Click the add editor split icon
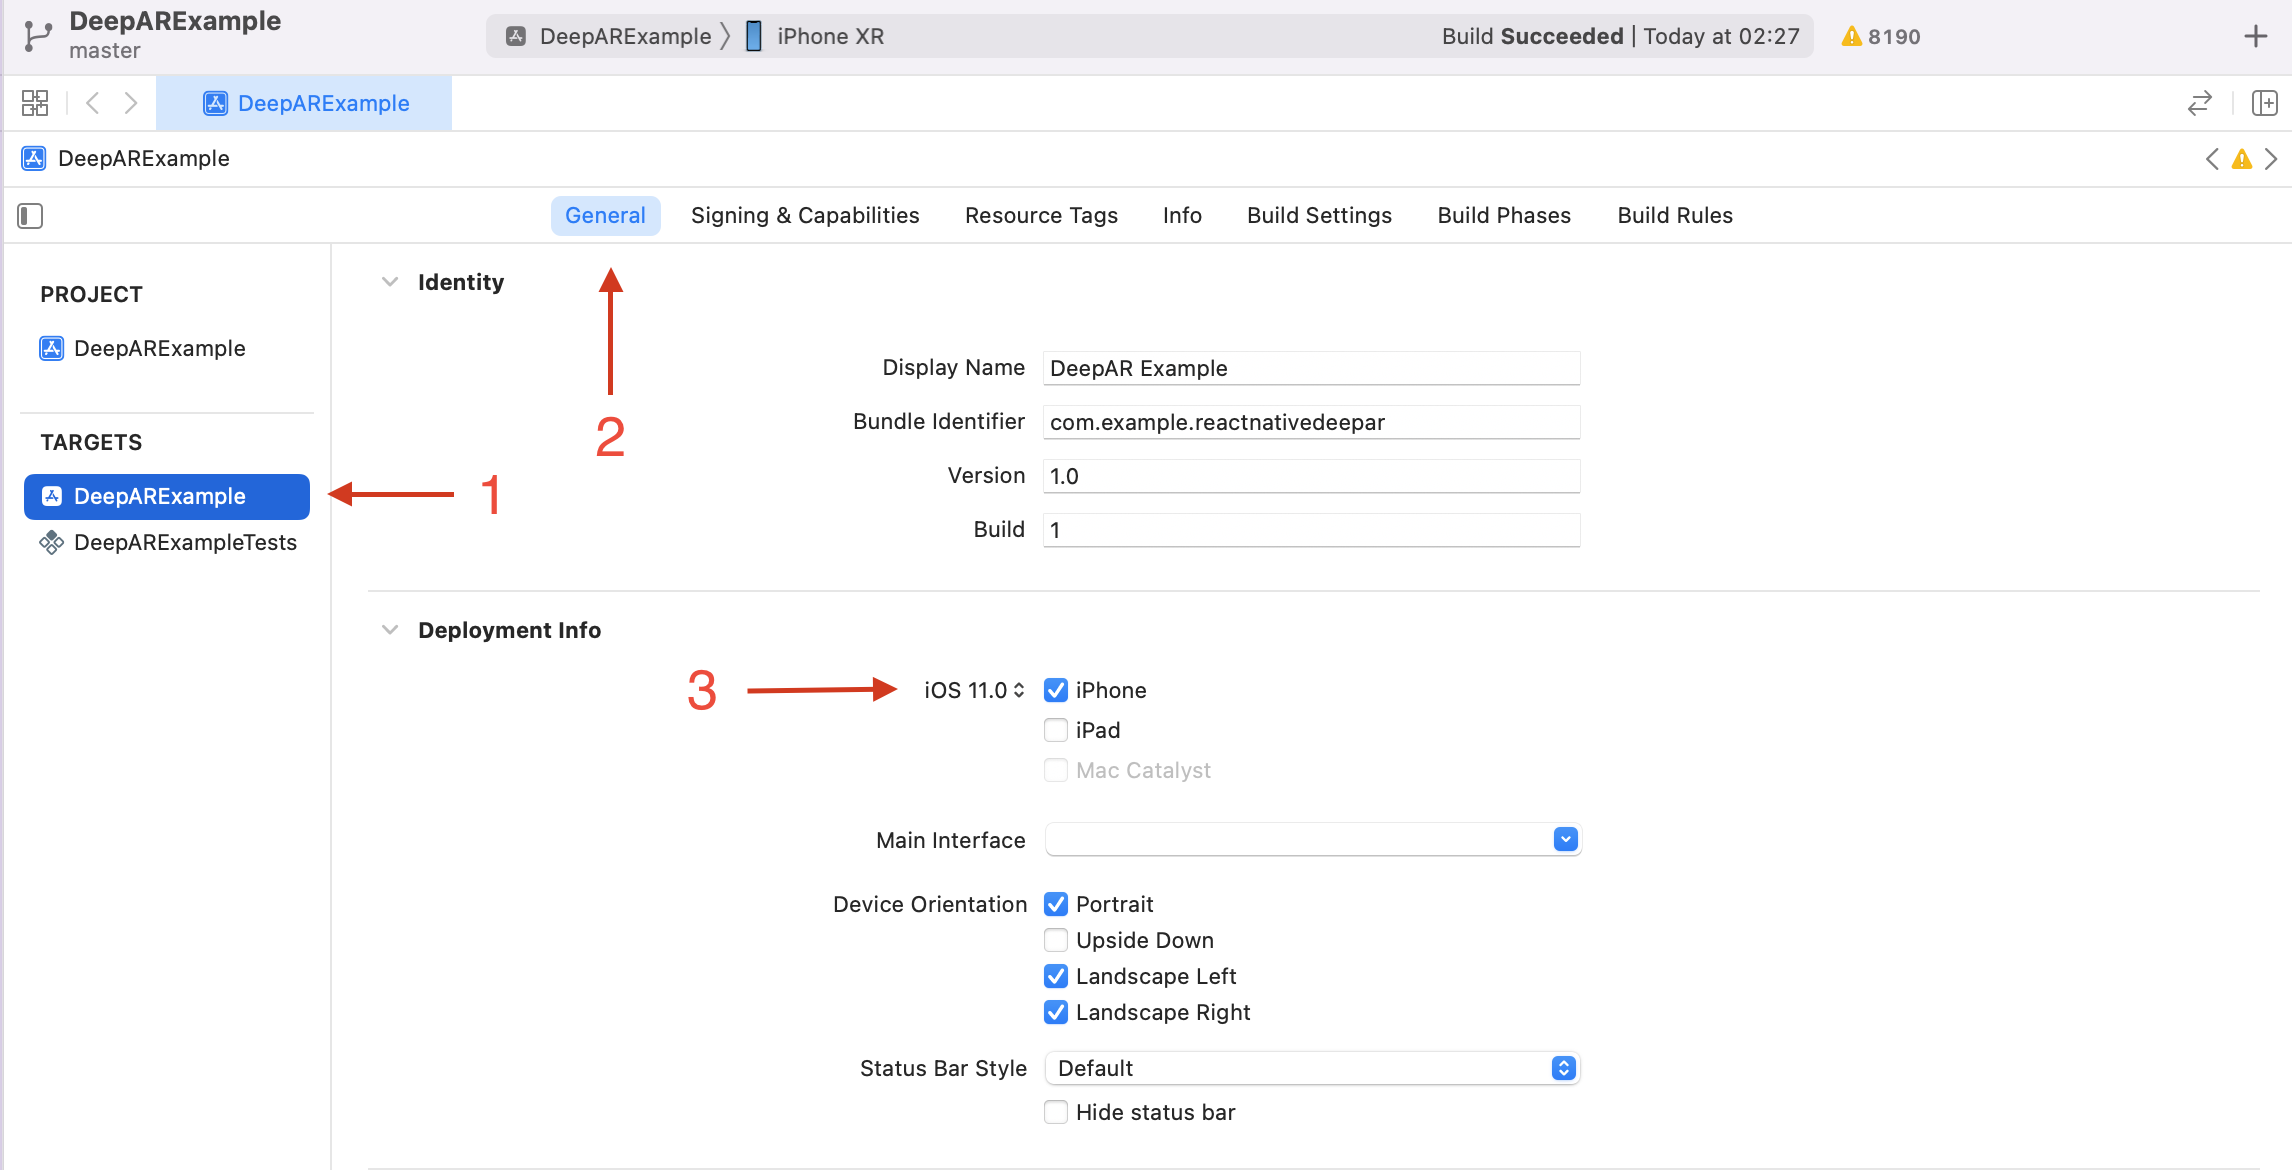 pos(2264,103)
